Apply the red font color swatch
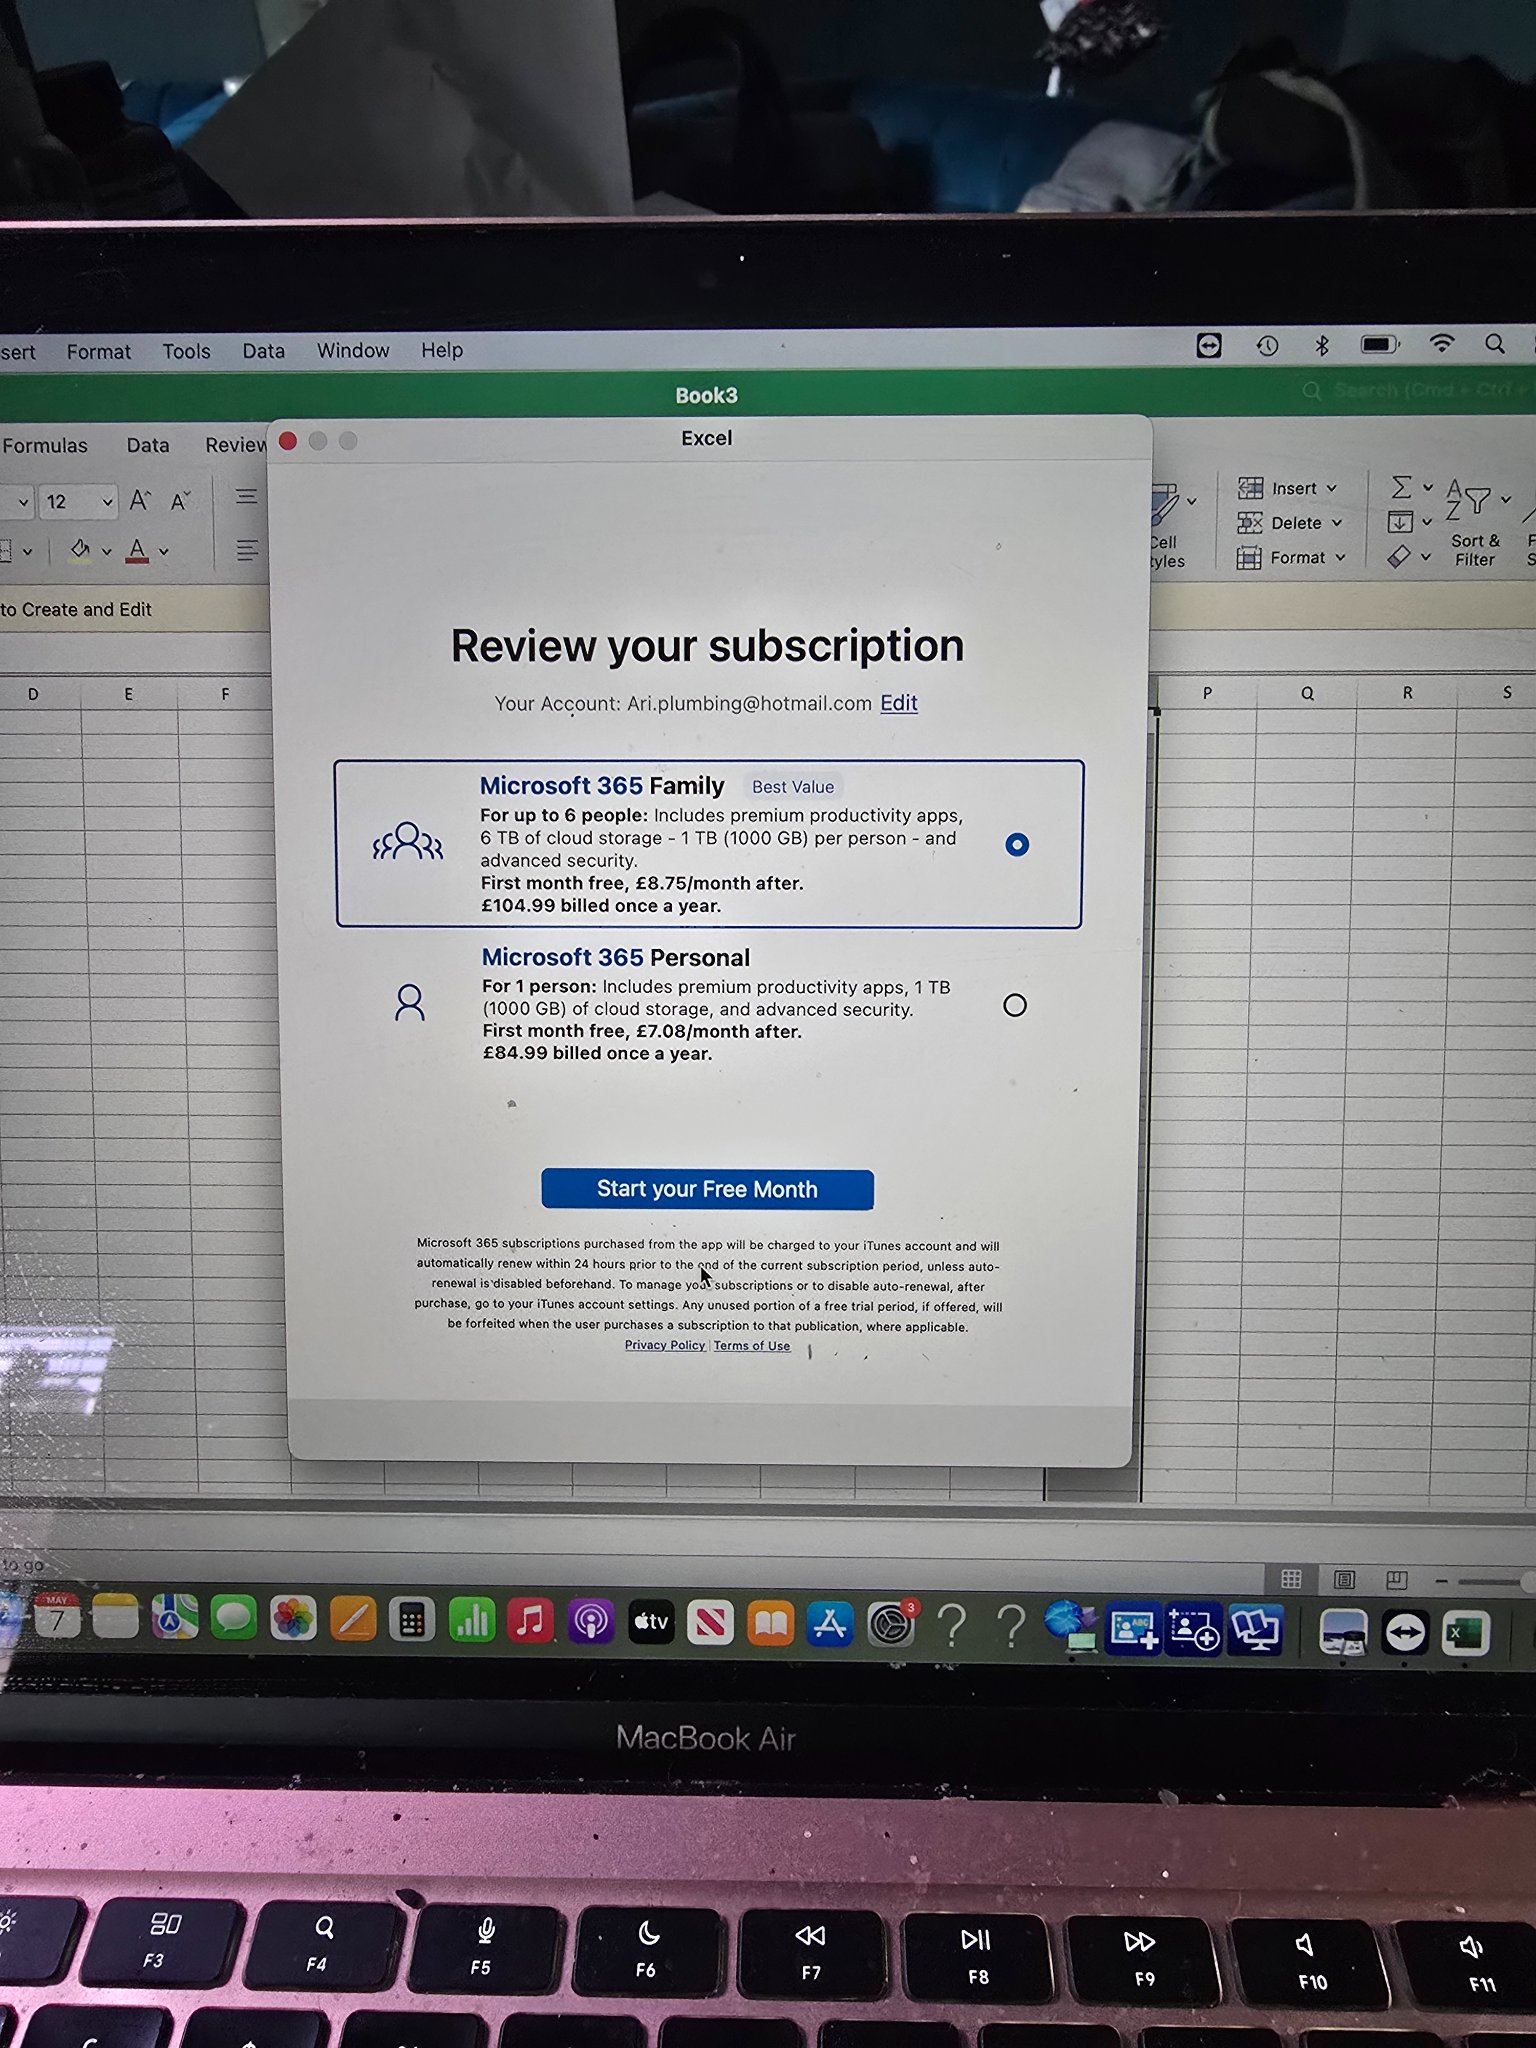 coord(138,551)
